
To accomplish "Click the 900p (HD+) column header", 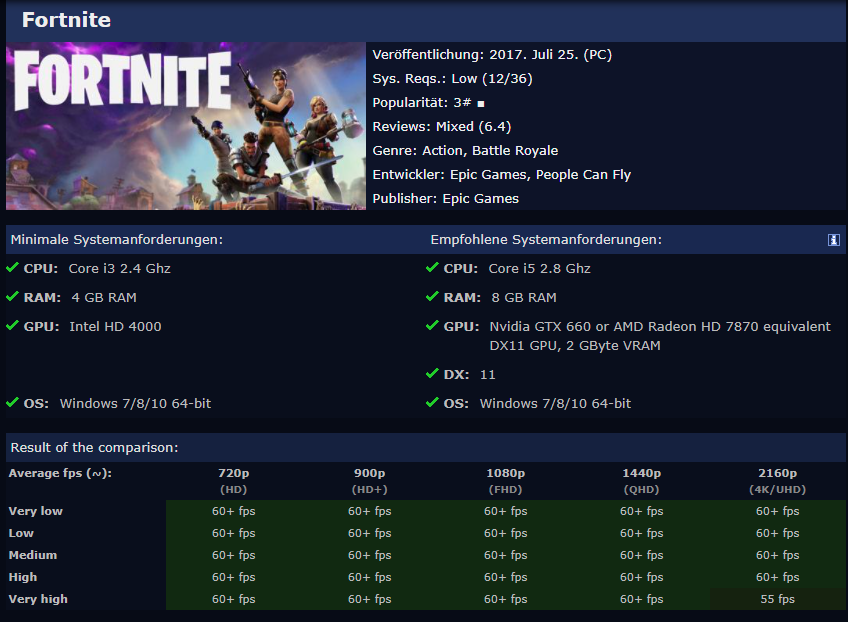I will coord(369,481).
